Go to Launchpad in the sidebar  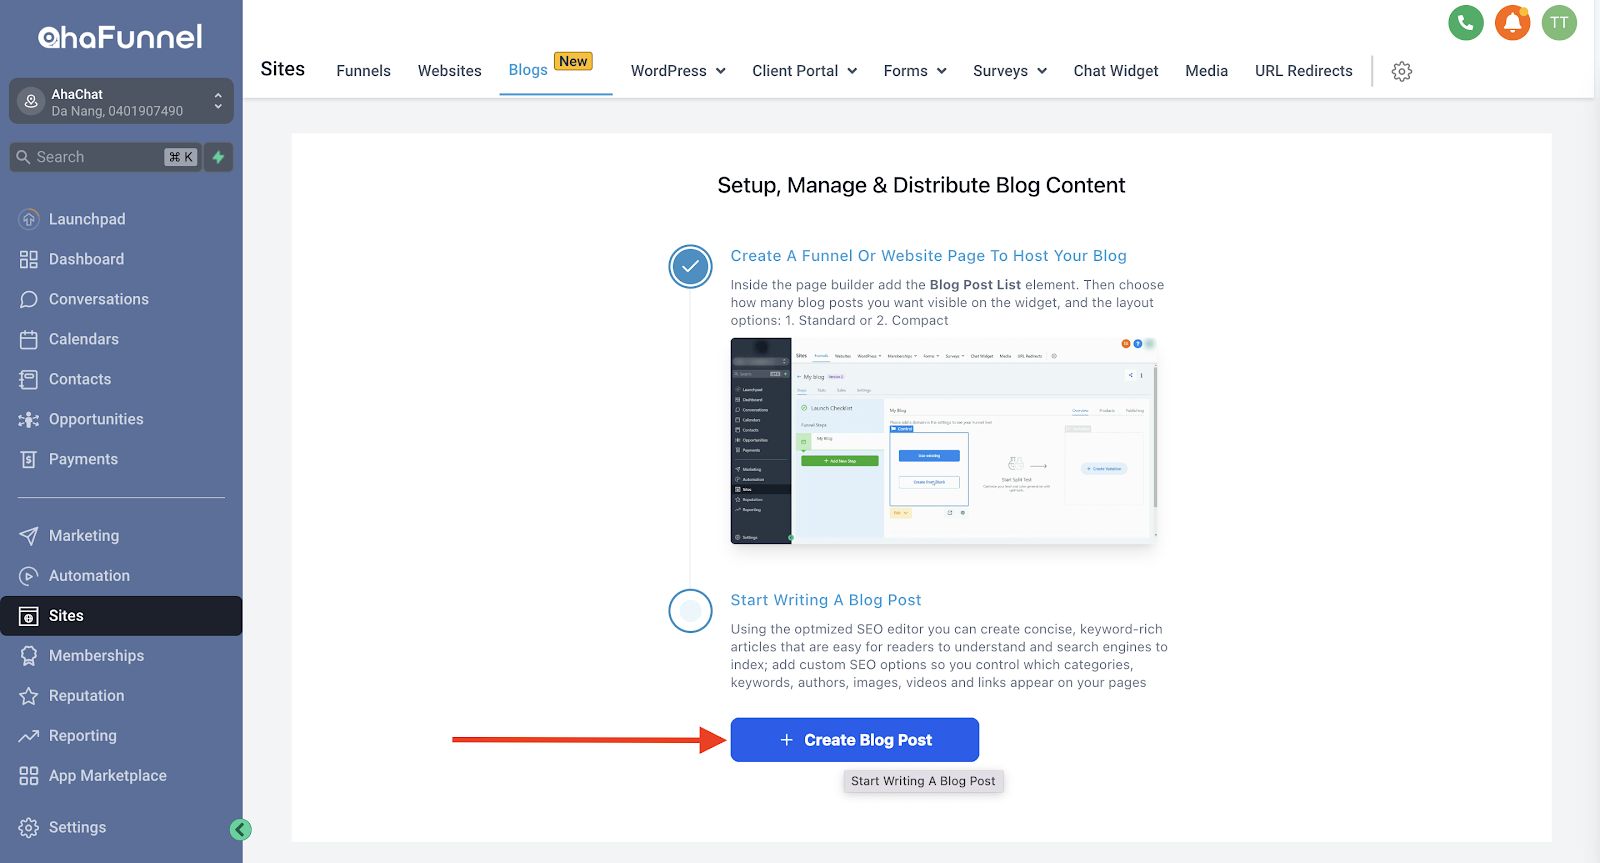coord(87,219)
